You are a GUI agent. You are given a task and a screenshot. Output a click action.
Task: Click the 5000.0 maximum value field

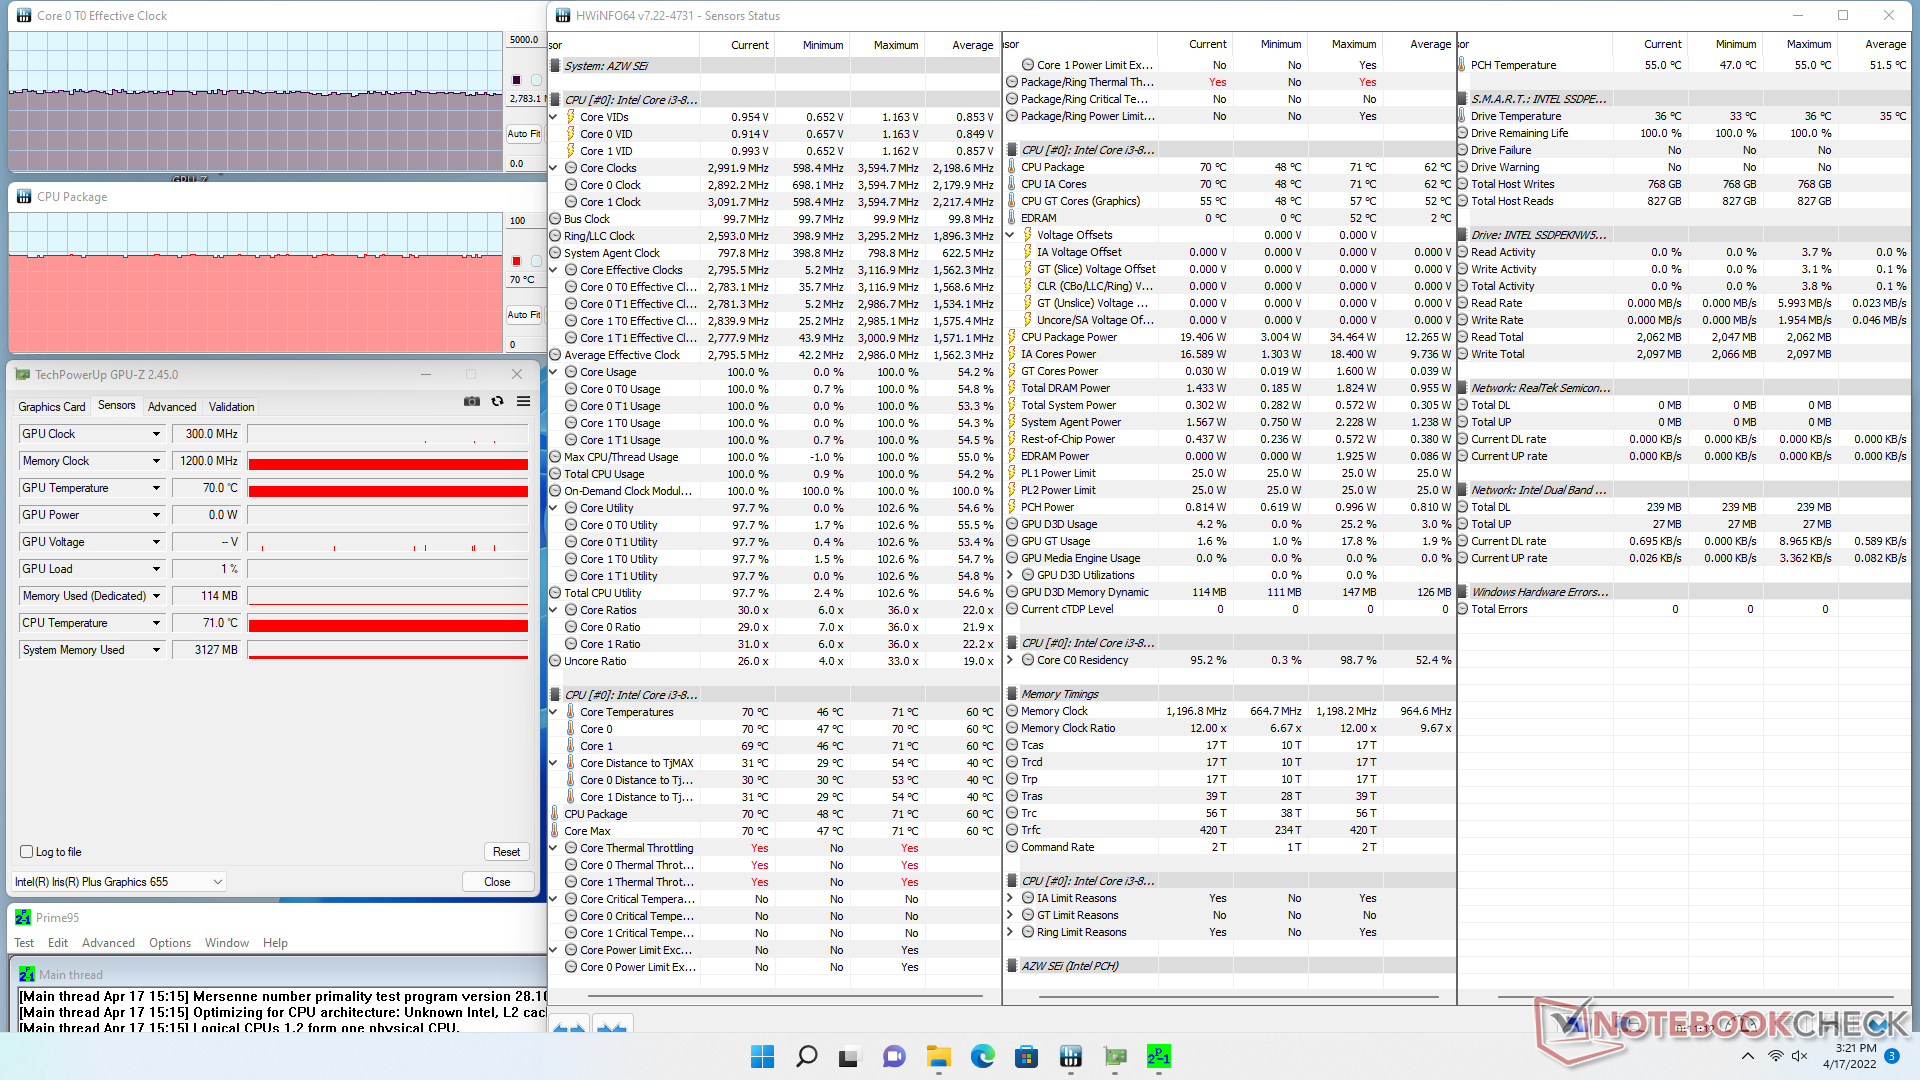click(x=524, y=40)
